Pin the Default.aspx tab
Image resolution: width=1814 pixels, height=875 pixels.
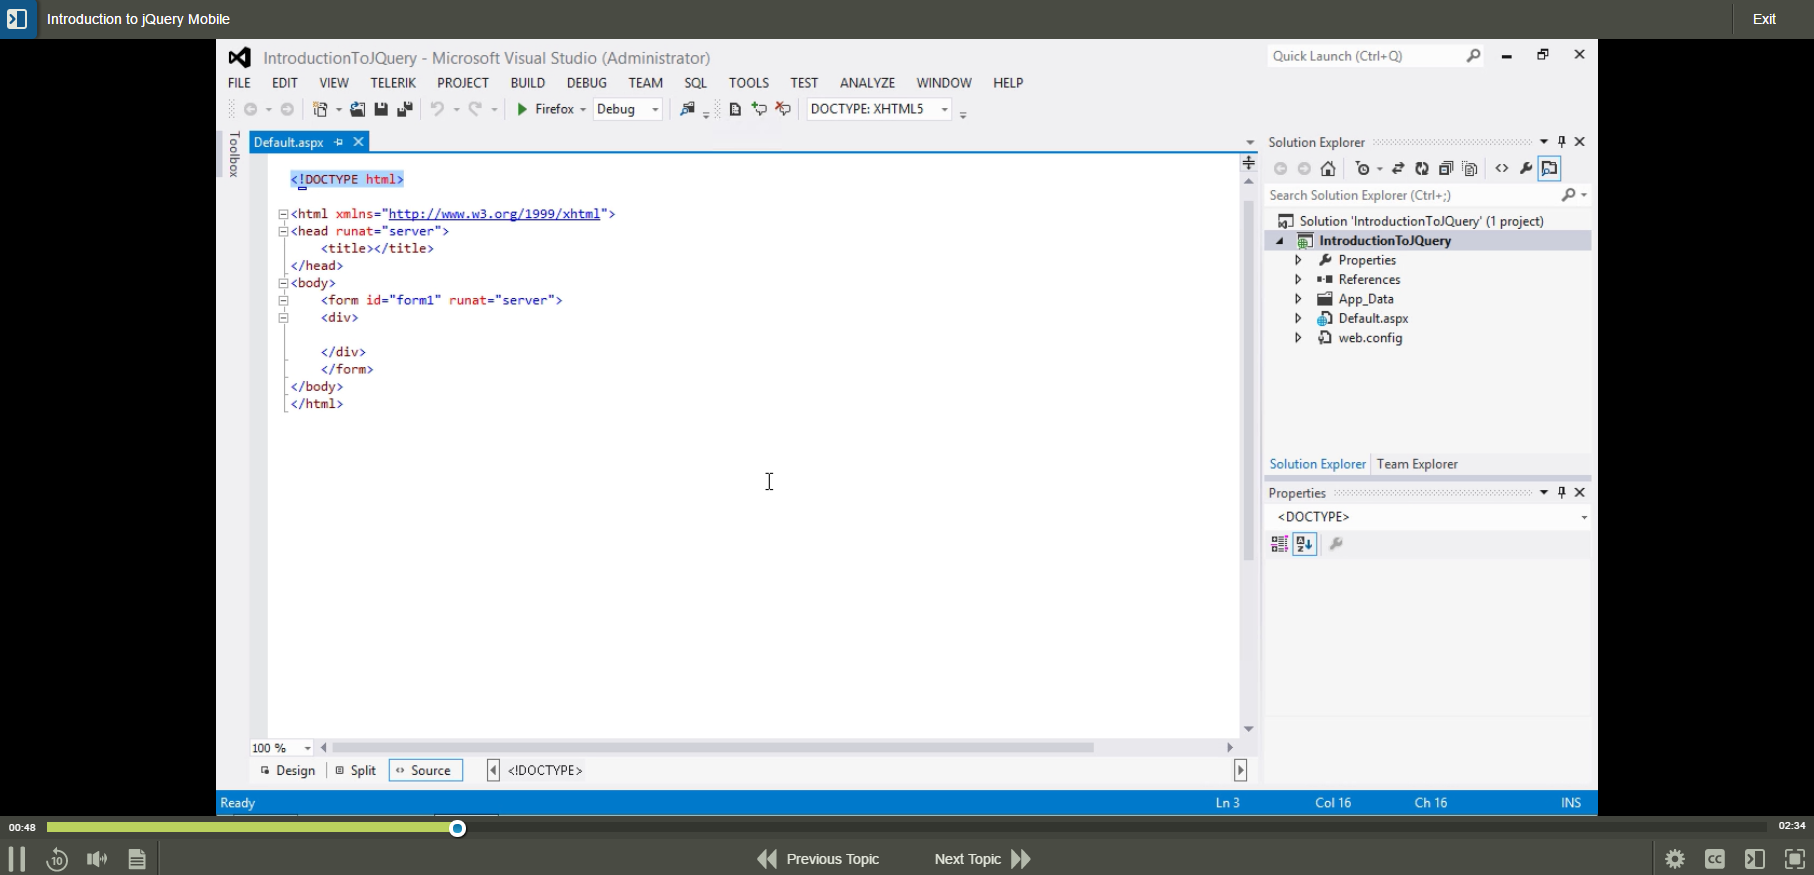[x=339, y=142]
